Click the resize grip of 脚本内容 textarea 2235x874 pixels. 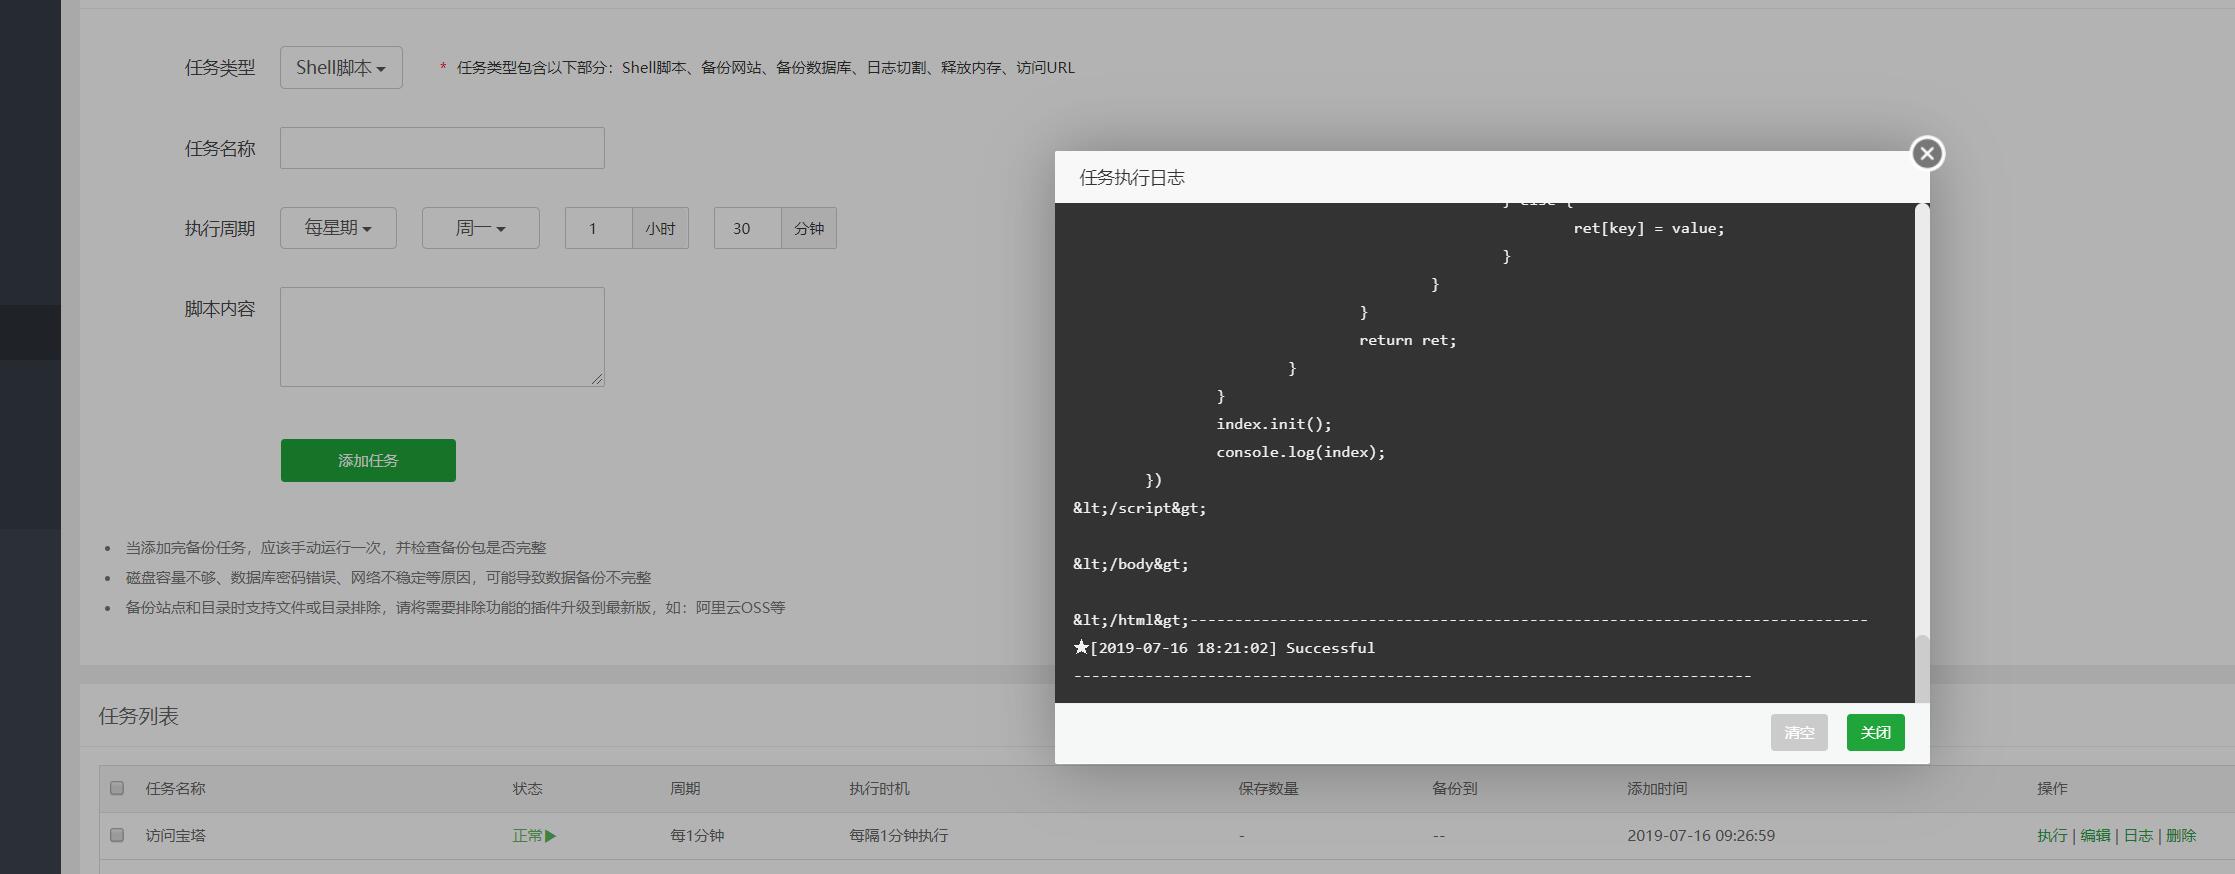(x=597, y=379)
